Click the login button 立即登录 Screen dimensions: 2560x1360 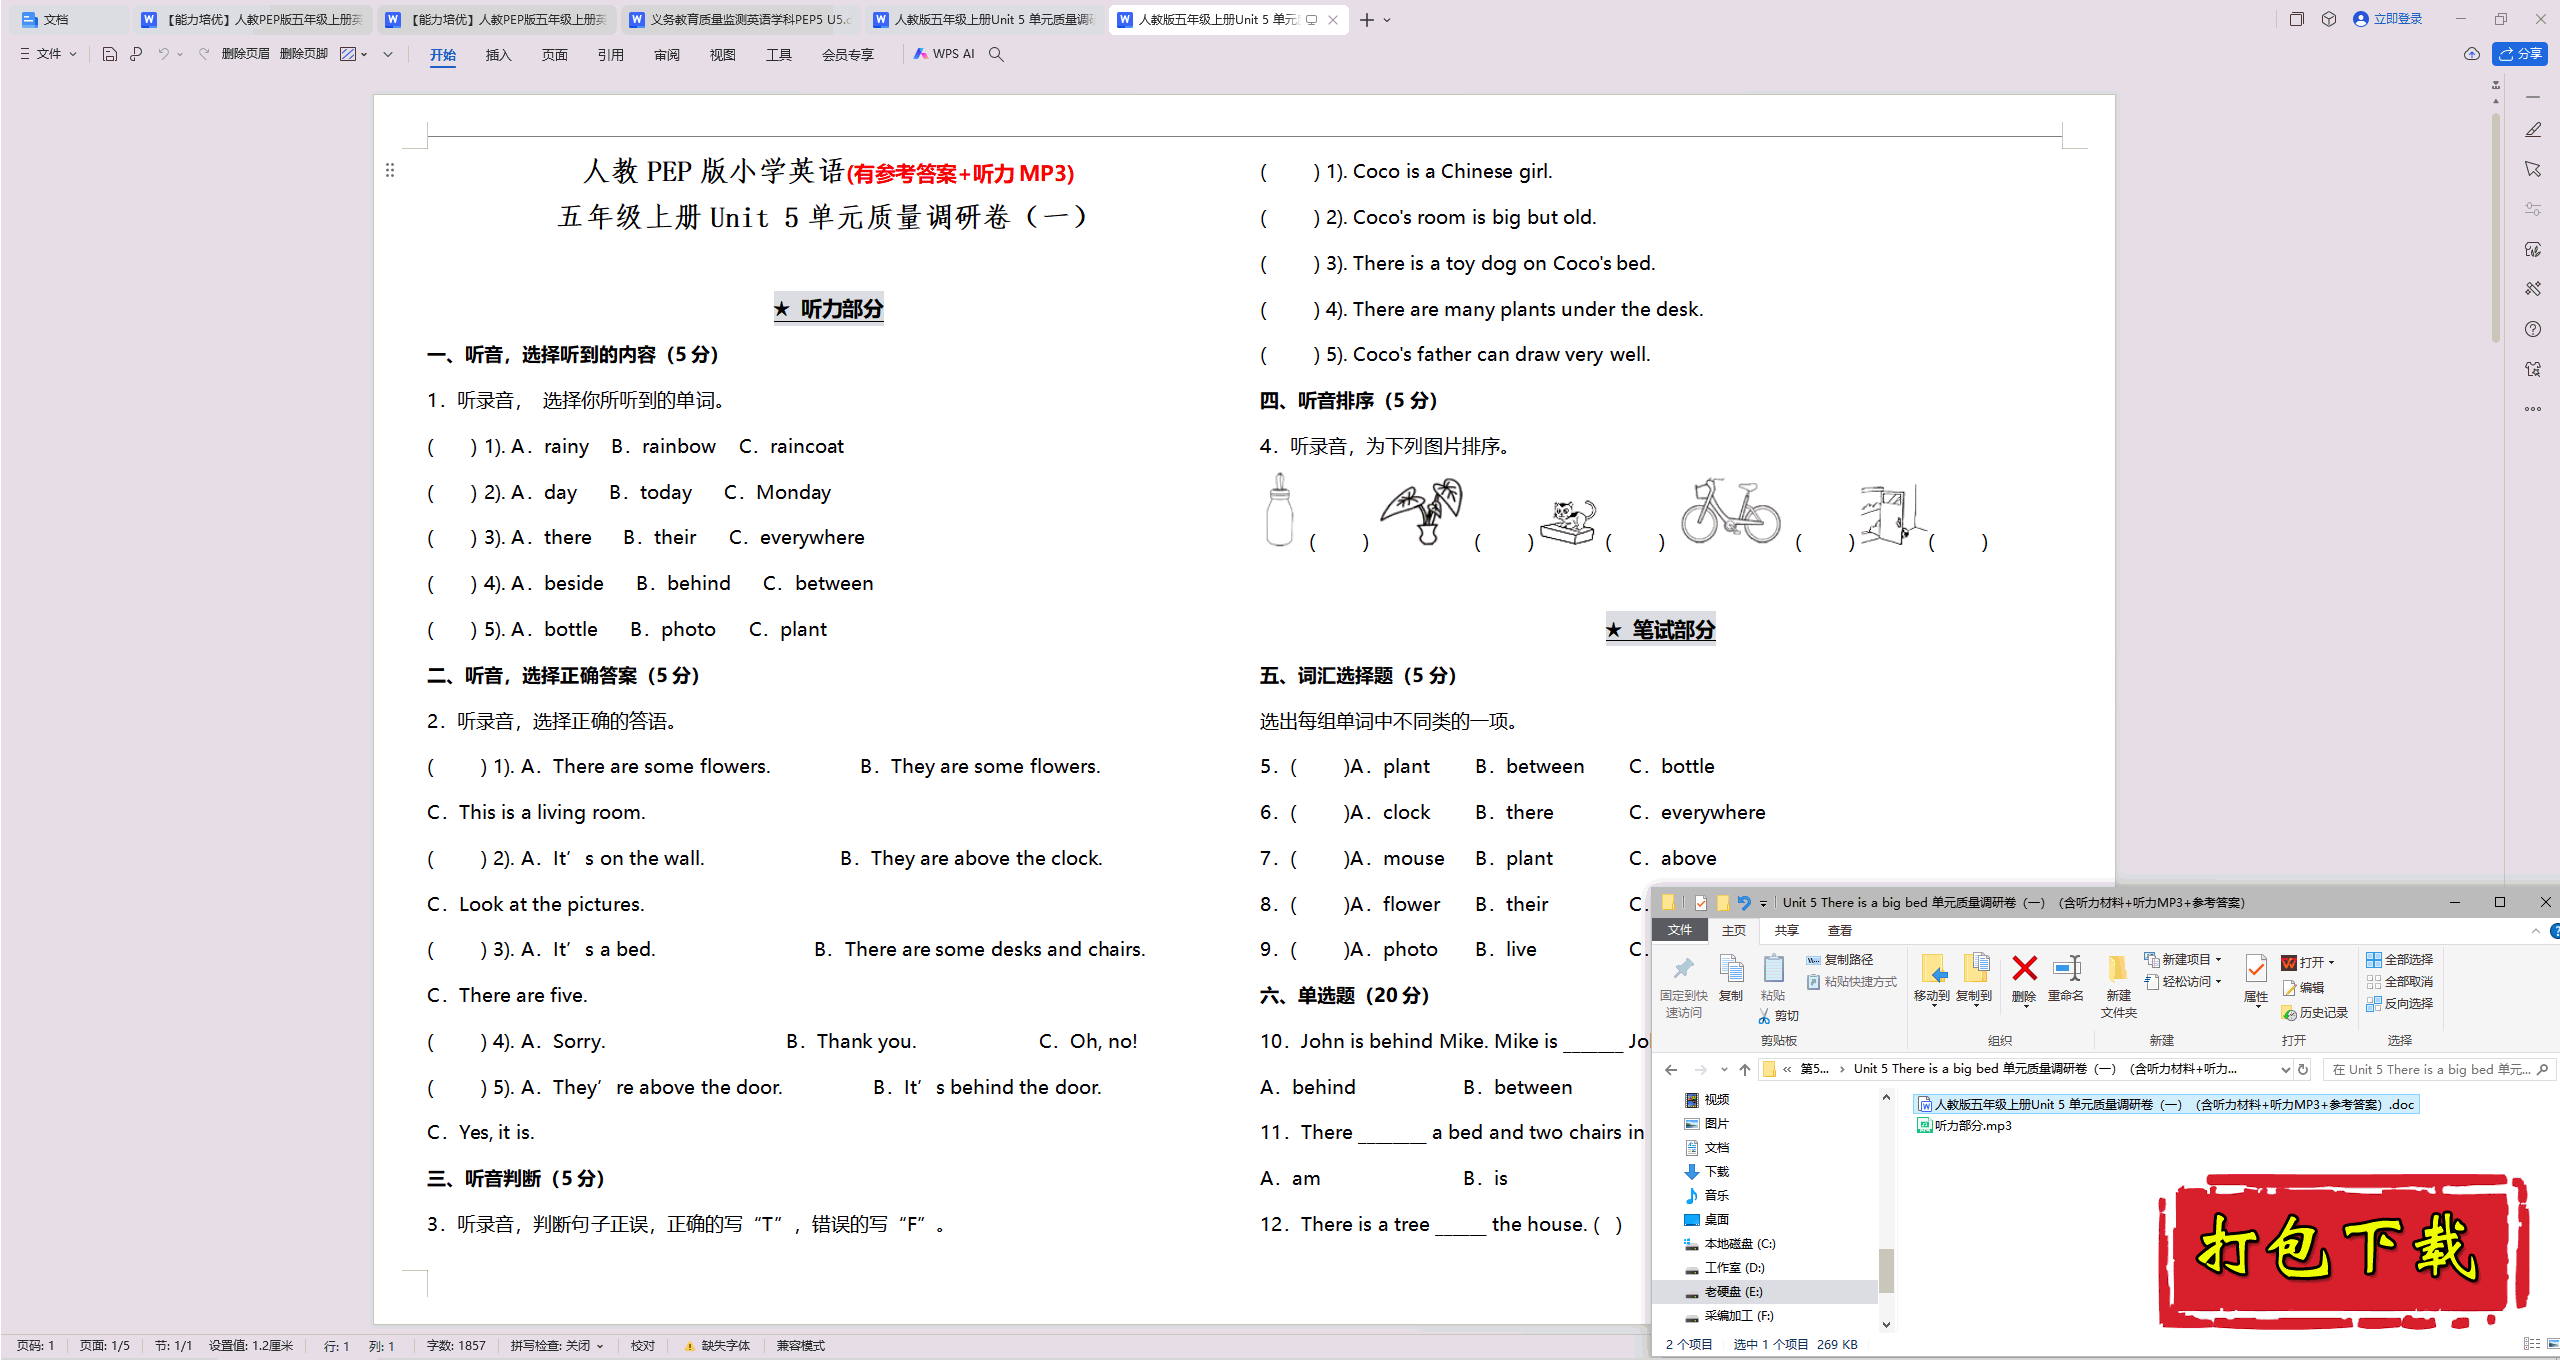coord(2387,19)
